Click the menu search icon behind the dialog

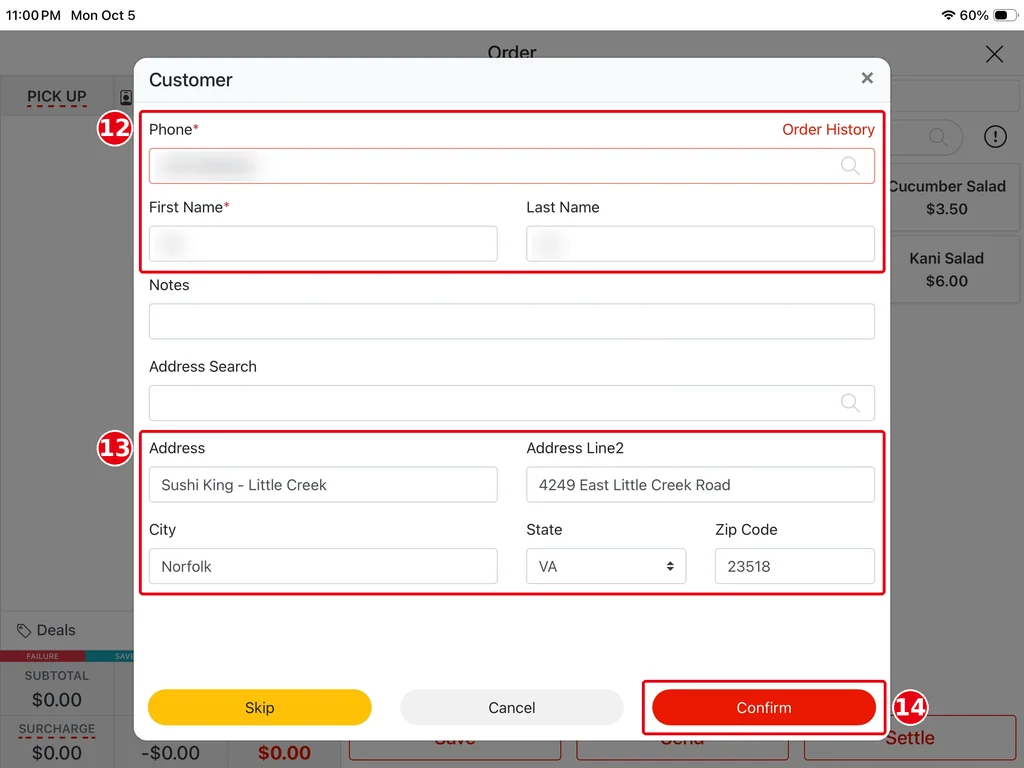click(x=938, y=136)
